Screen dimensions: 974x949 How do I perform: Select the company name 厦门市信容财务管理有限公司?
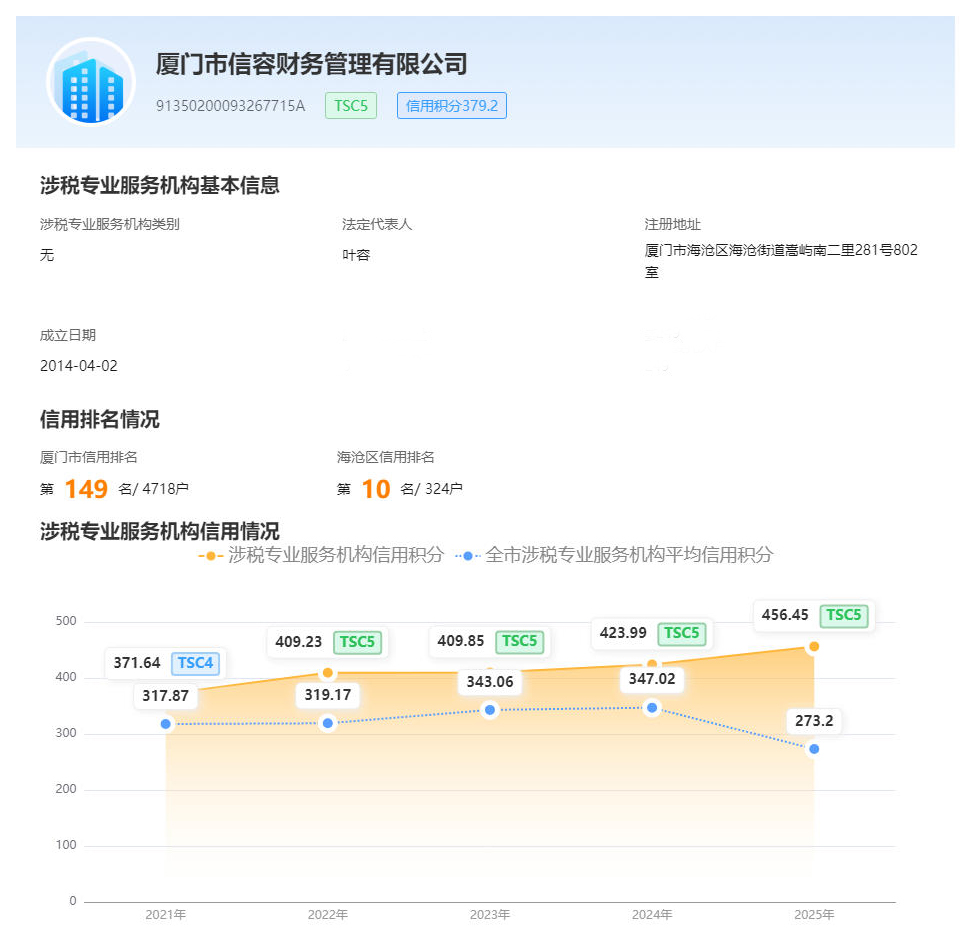click(x=311, y=64)
